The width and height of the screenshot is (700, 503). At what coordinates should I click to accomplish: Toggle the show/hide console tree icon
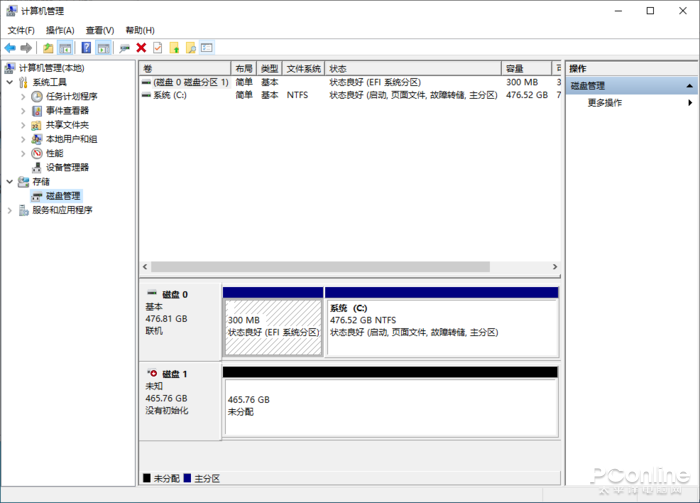[65, 48]
